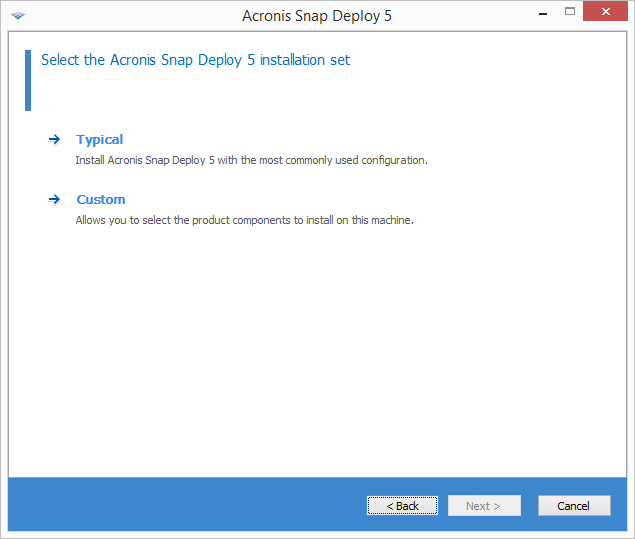Select the Custom installation option

[x=100, y=200]
